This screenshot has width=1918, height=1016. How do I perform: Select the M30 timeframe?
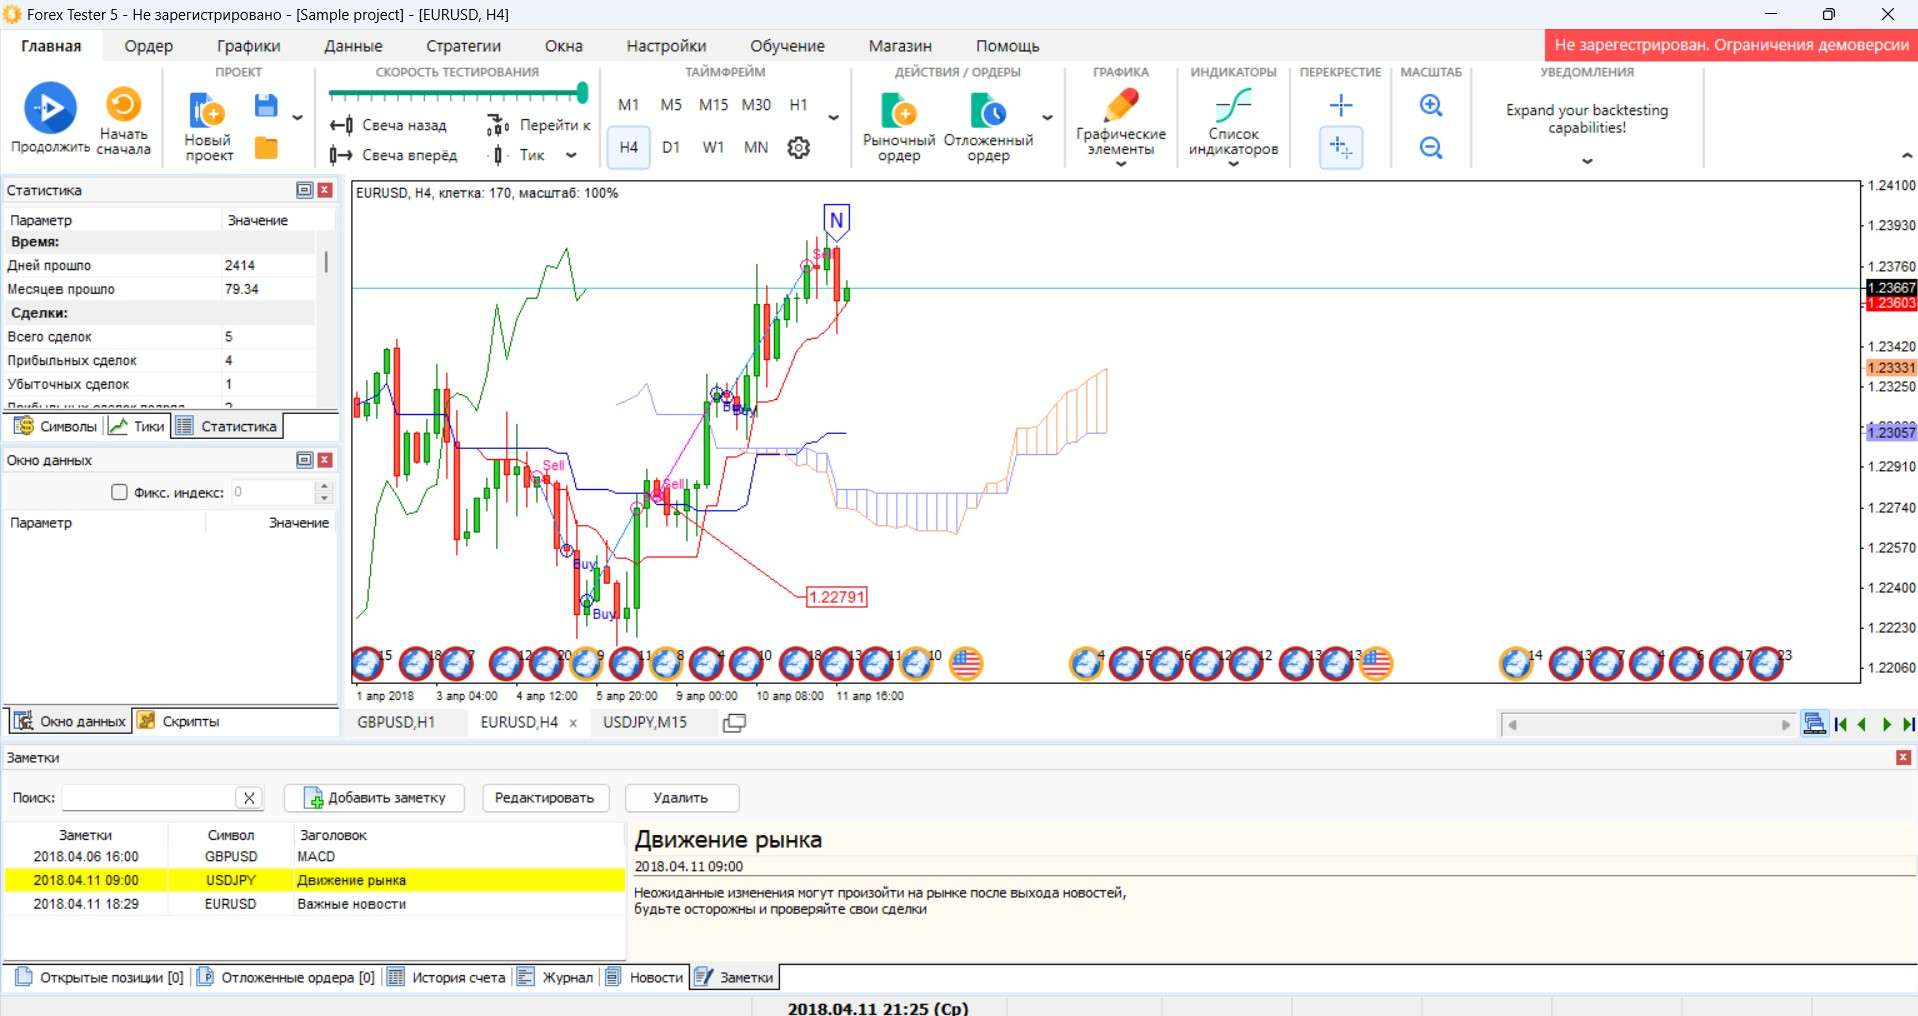(x=756, y=105)
